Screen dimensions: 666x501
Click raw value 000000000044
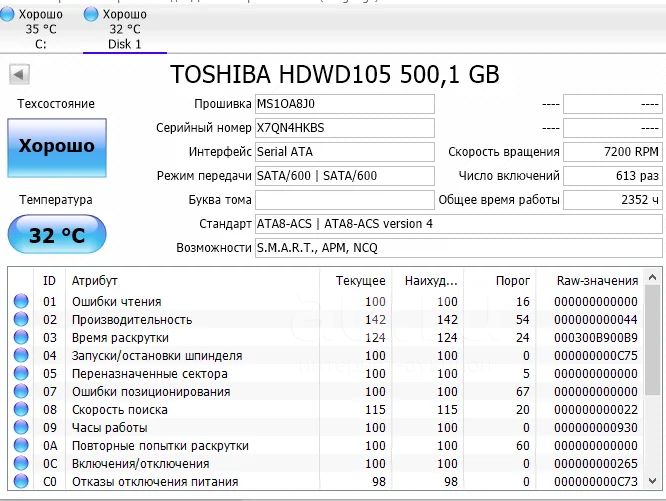coord(595,320)
